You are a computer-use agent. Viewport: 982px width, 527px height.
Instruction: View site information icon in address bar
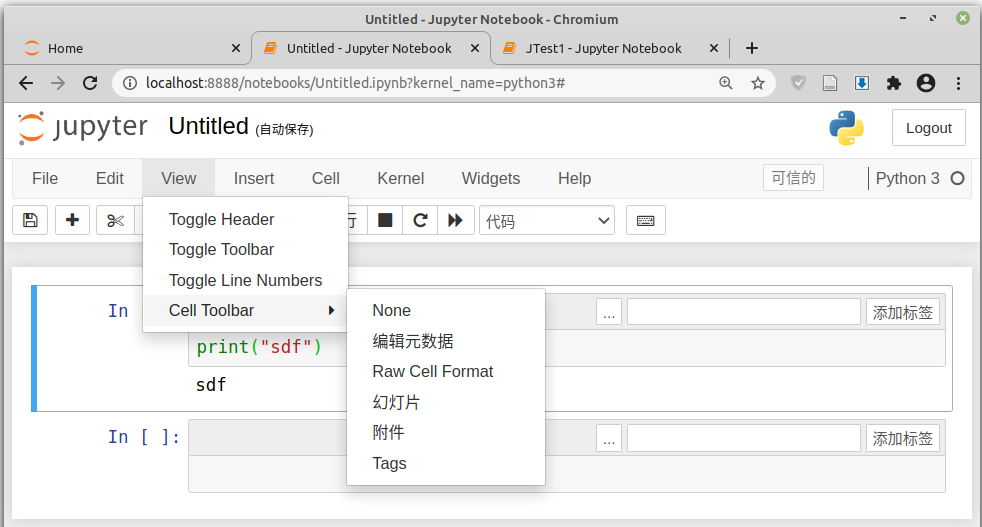coord(130,83)
